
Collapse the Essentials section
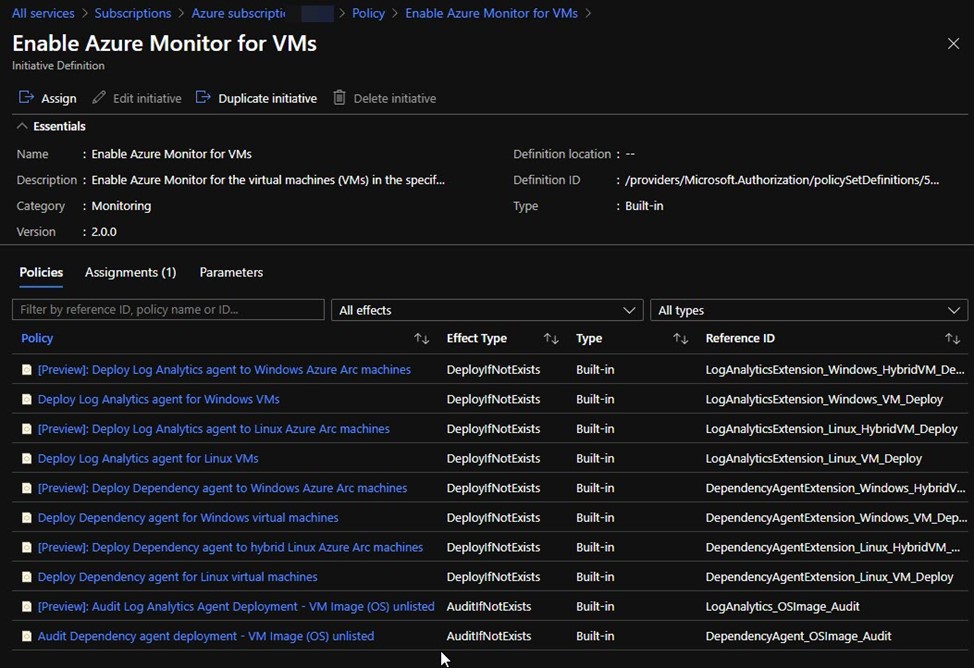coord(22,126)
